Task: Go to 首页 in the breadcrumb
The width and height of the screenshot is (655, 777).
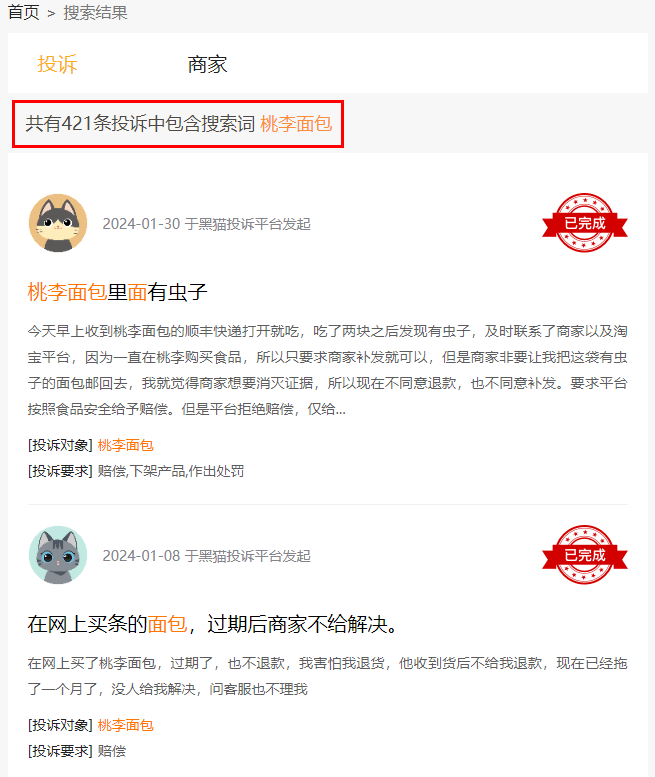Action: tap(24, 12)
